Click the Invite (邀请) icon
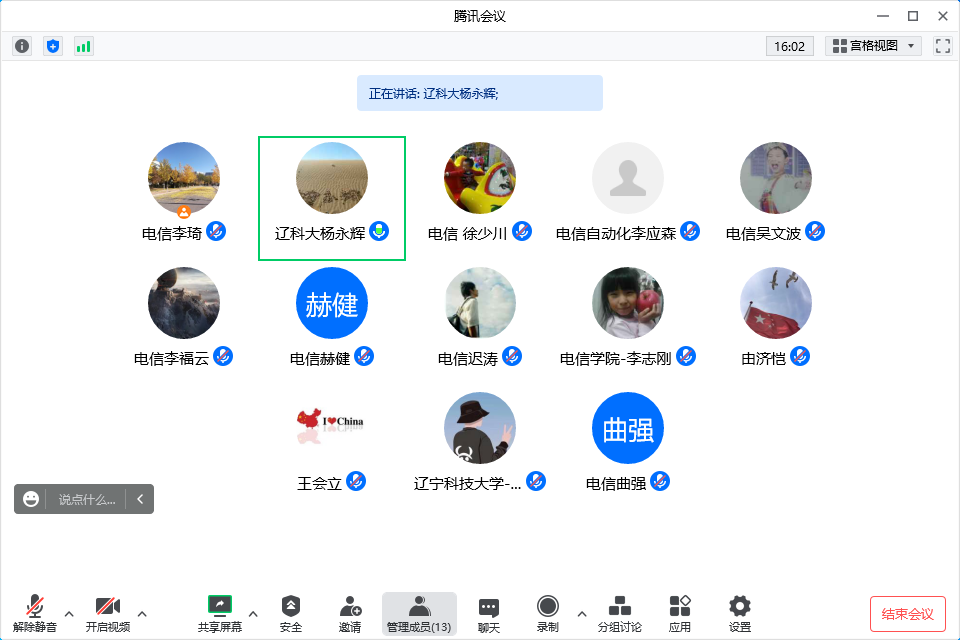Image resolution: width=961 pixels, height=640 pixels. tap(350, 613)
